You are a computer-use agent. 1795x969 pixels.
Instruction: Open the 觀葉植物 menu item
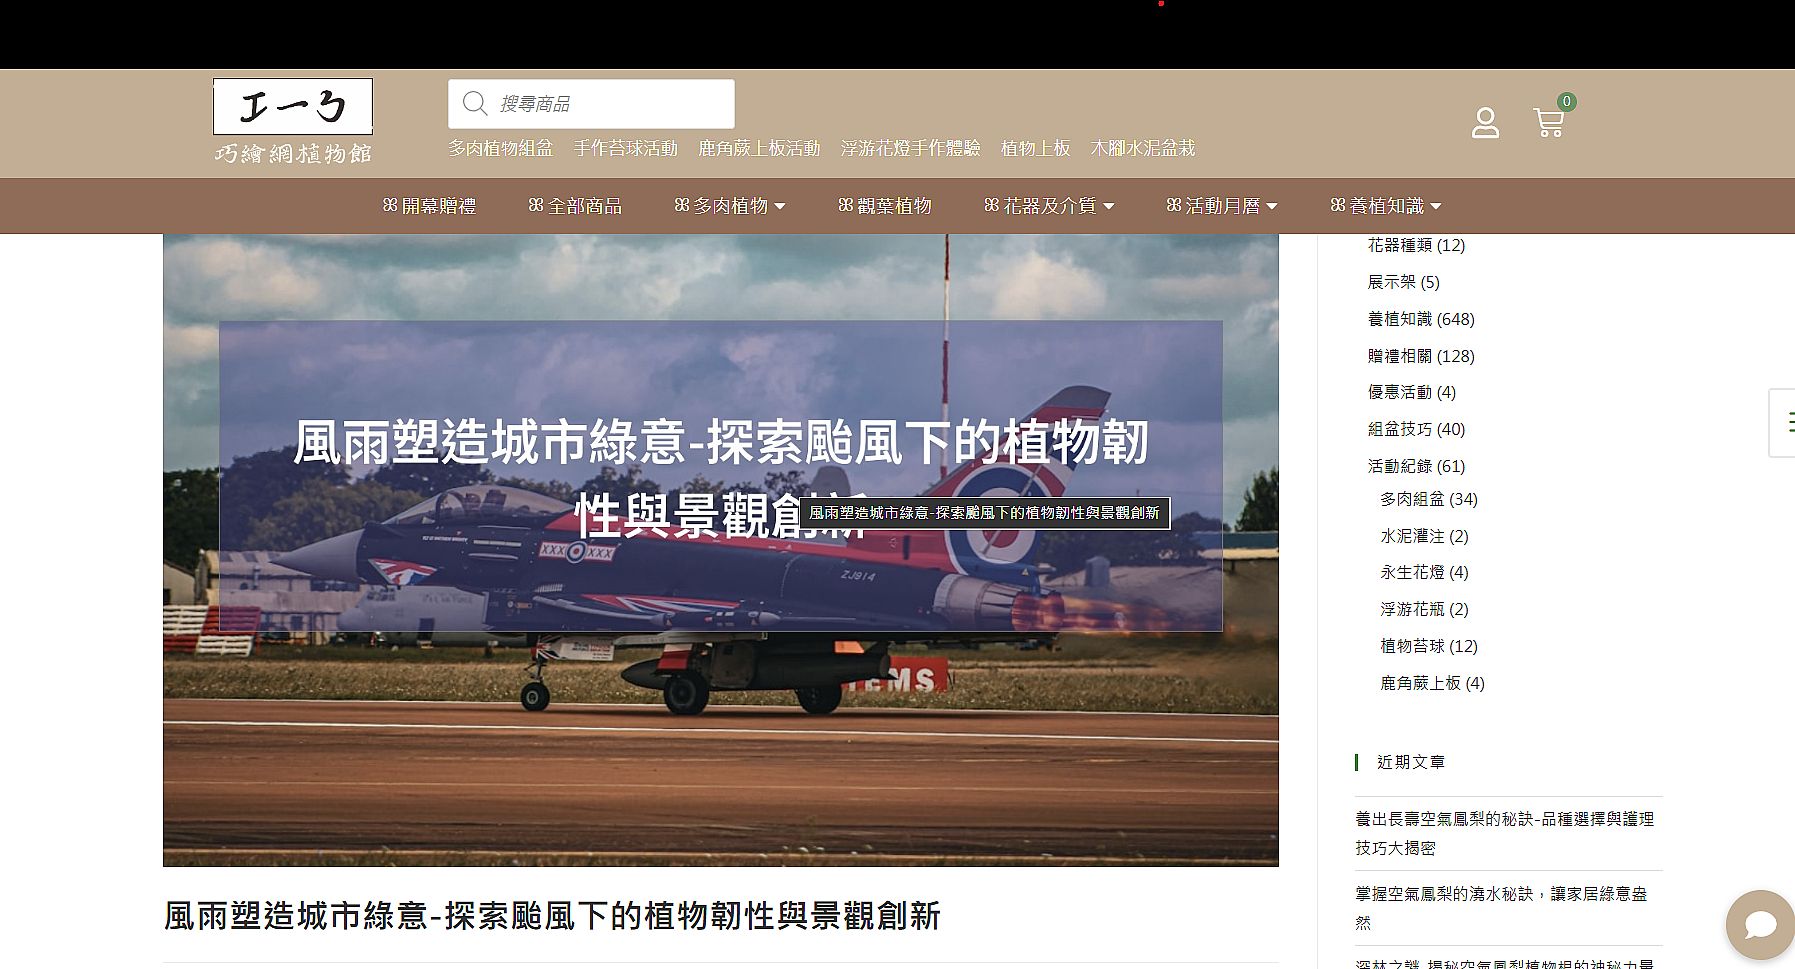(x=884, y=206)
